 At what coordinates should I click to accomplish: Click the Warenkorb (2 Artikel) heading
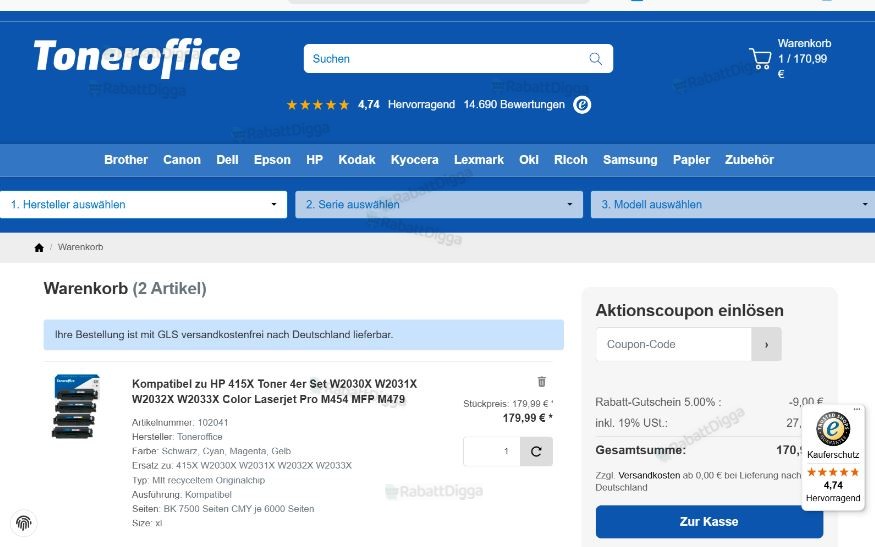pos(125,289)
